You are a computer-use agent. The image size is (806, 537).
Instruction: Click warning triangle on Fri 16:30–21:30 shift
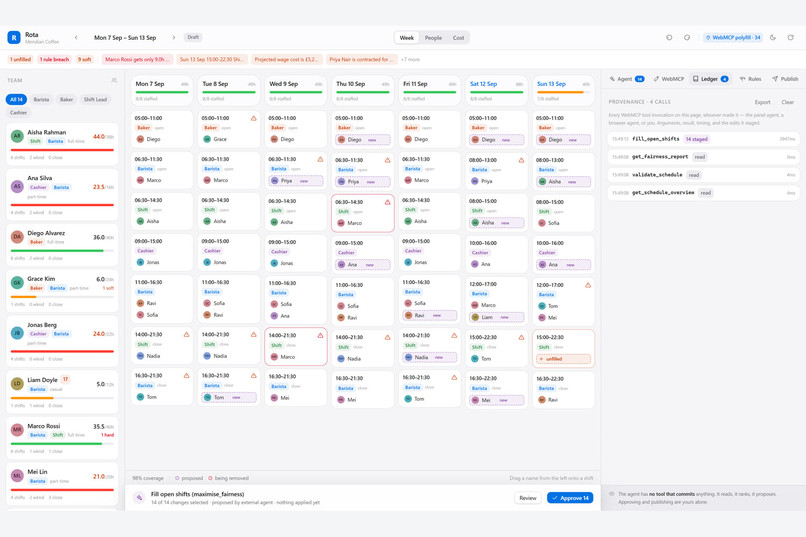454,377
